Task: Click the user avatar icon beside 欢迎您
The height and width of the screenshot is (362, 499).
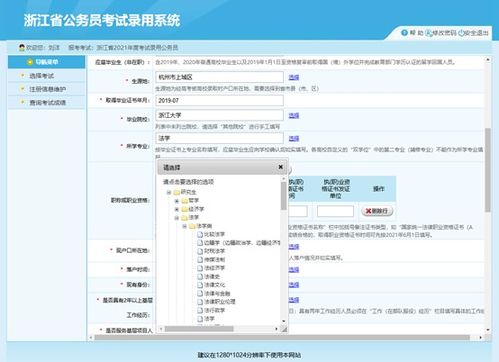Action: 22,48
